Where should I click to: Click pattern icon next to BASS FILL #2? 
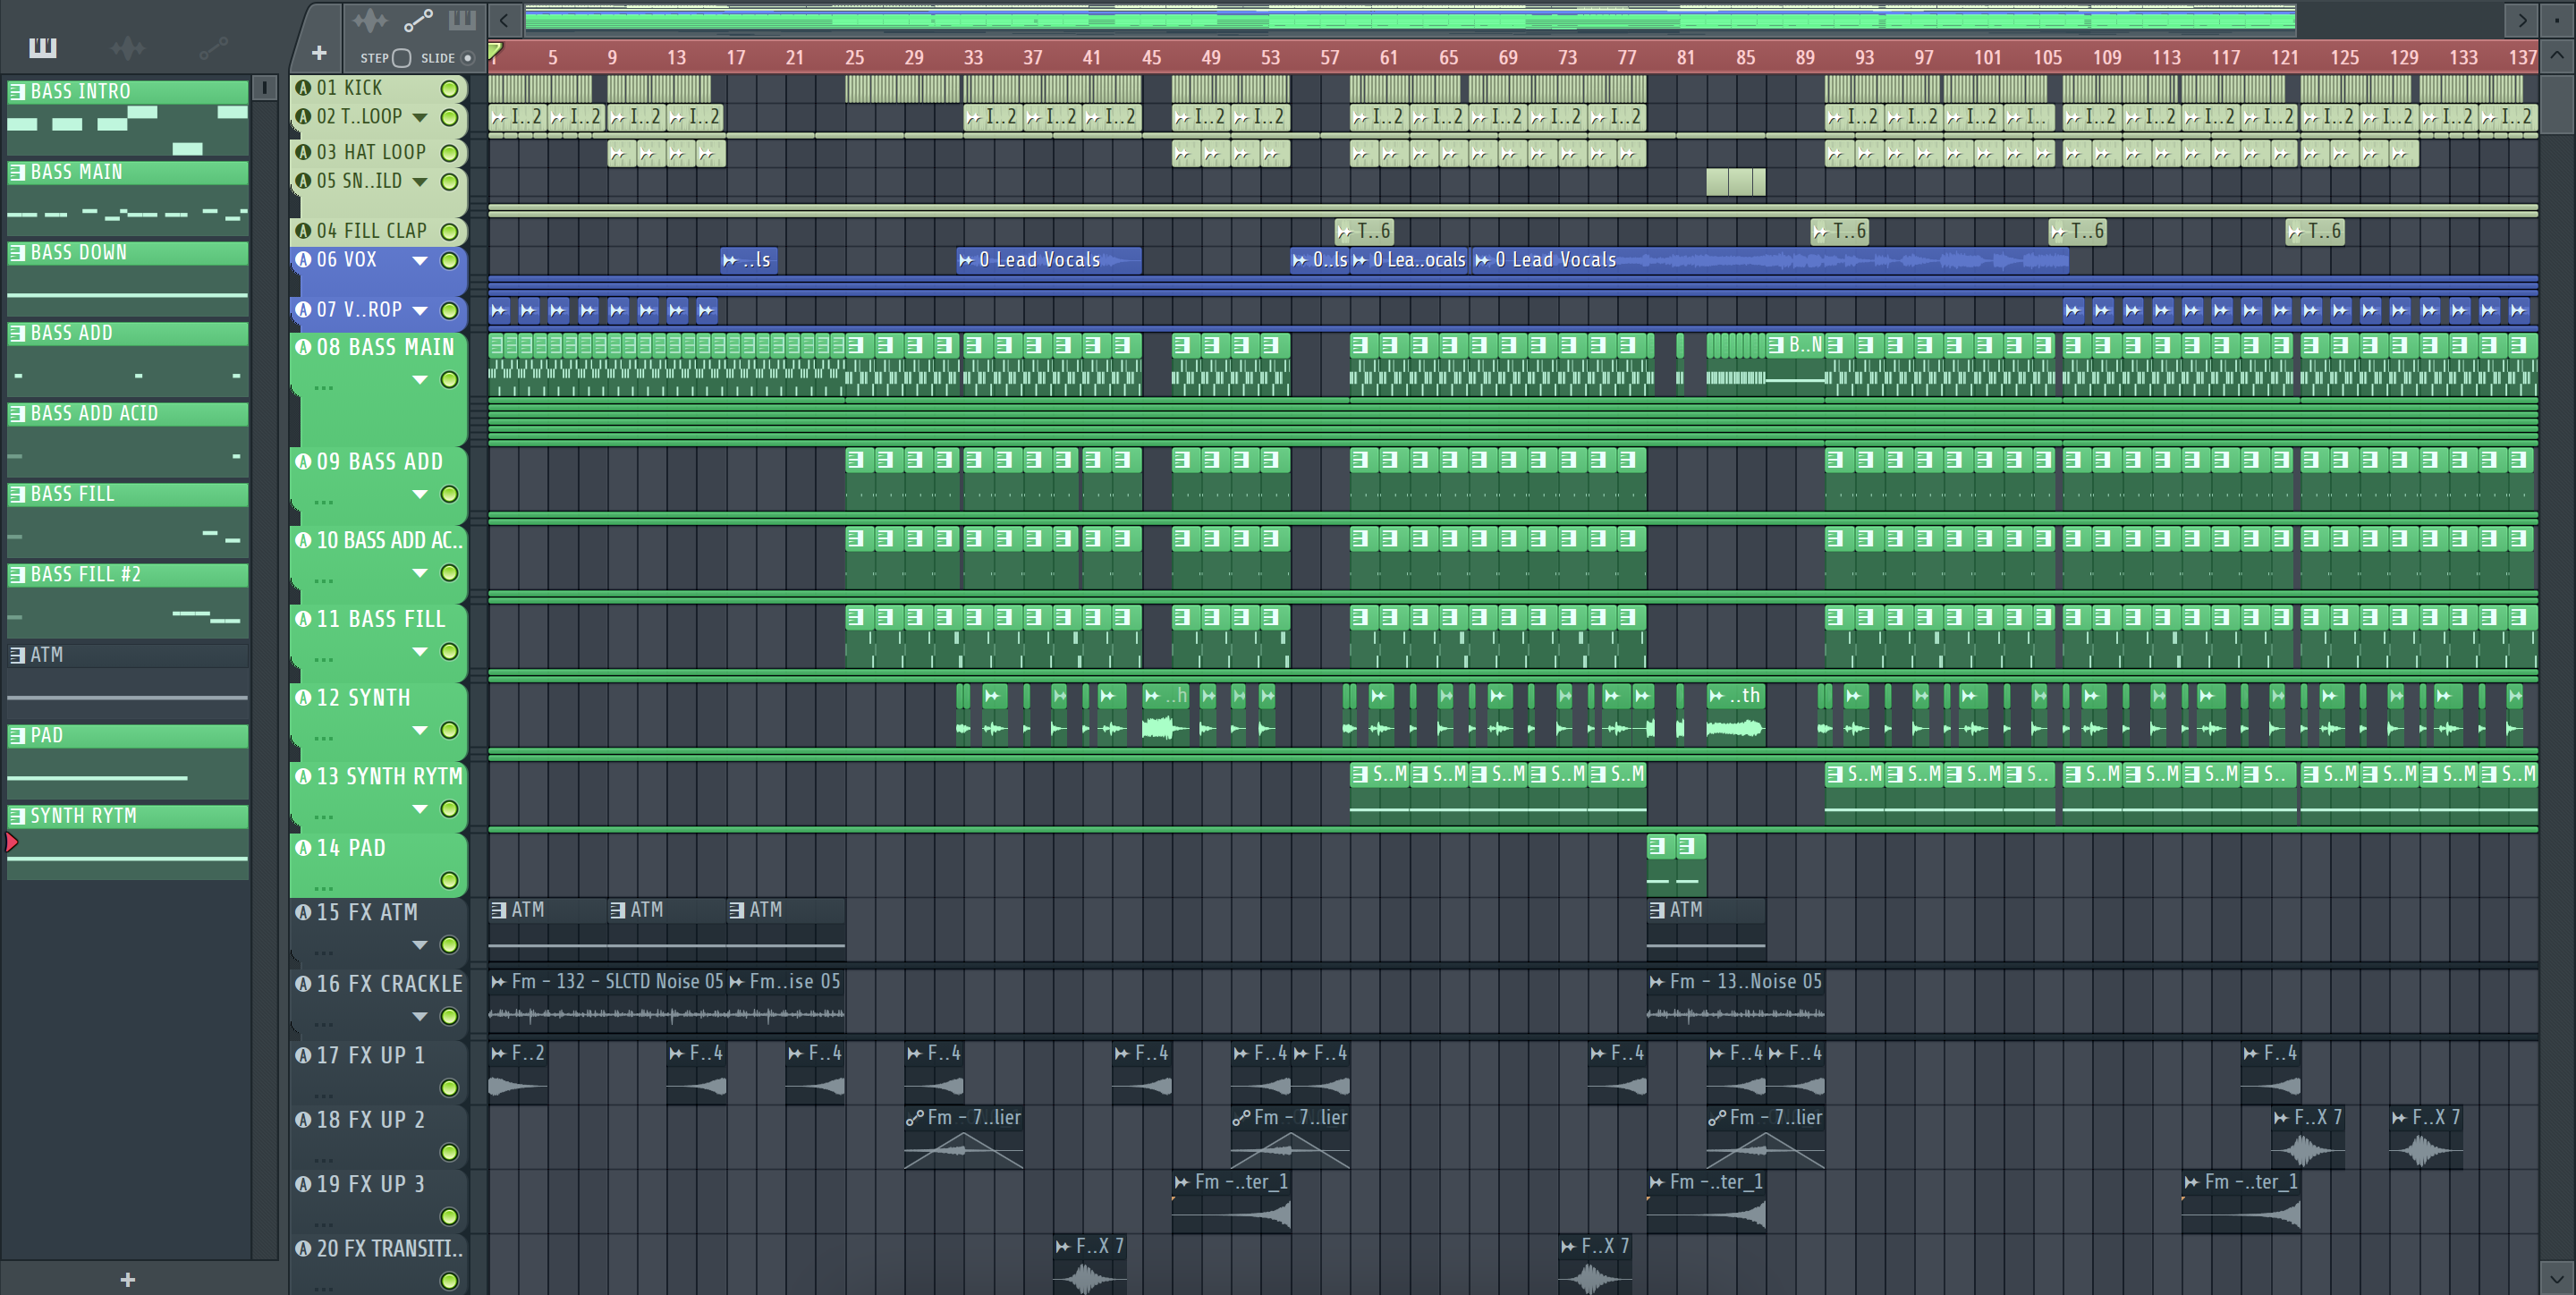[17, 574]
